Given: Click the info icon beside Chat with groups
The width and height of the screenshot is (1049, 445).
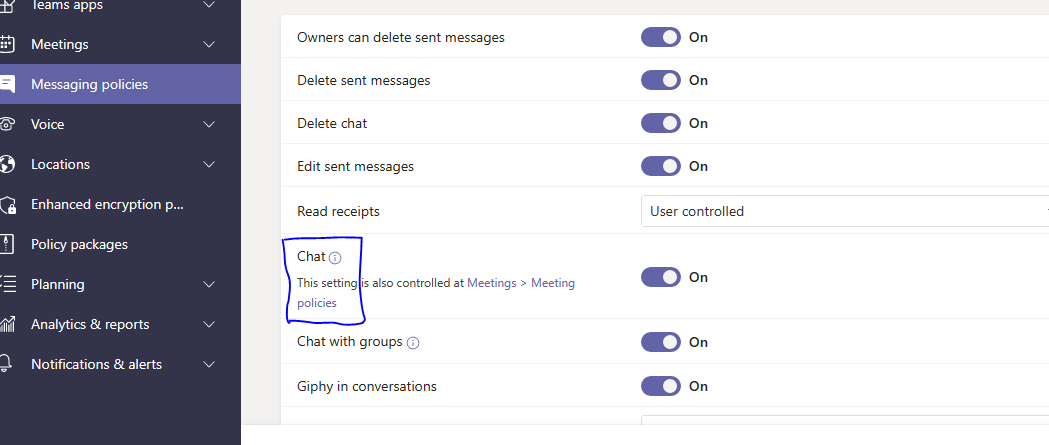Looking at the screenshot, I should point(413,343).
